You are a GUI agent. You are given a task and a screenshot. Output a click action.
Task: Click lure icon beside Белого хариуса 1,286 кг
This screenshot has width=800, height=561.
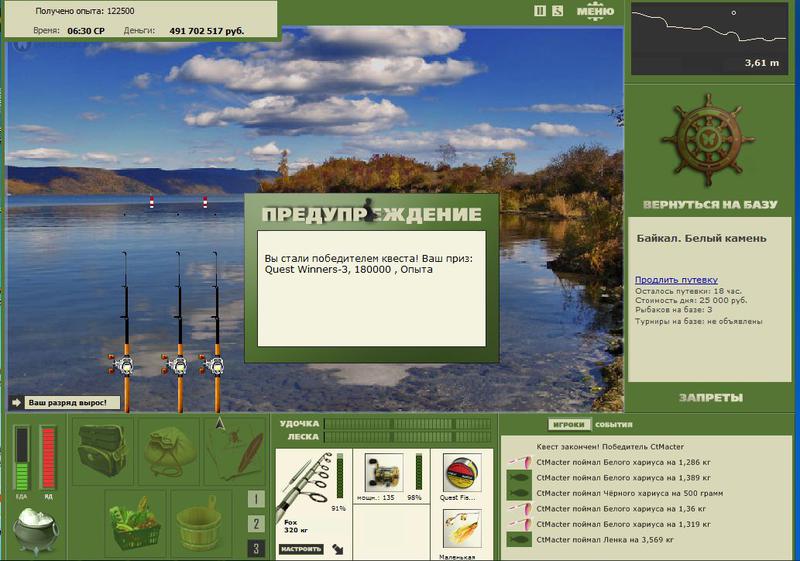coord(519,462)
